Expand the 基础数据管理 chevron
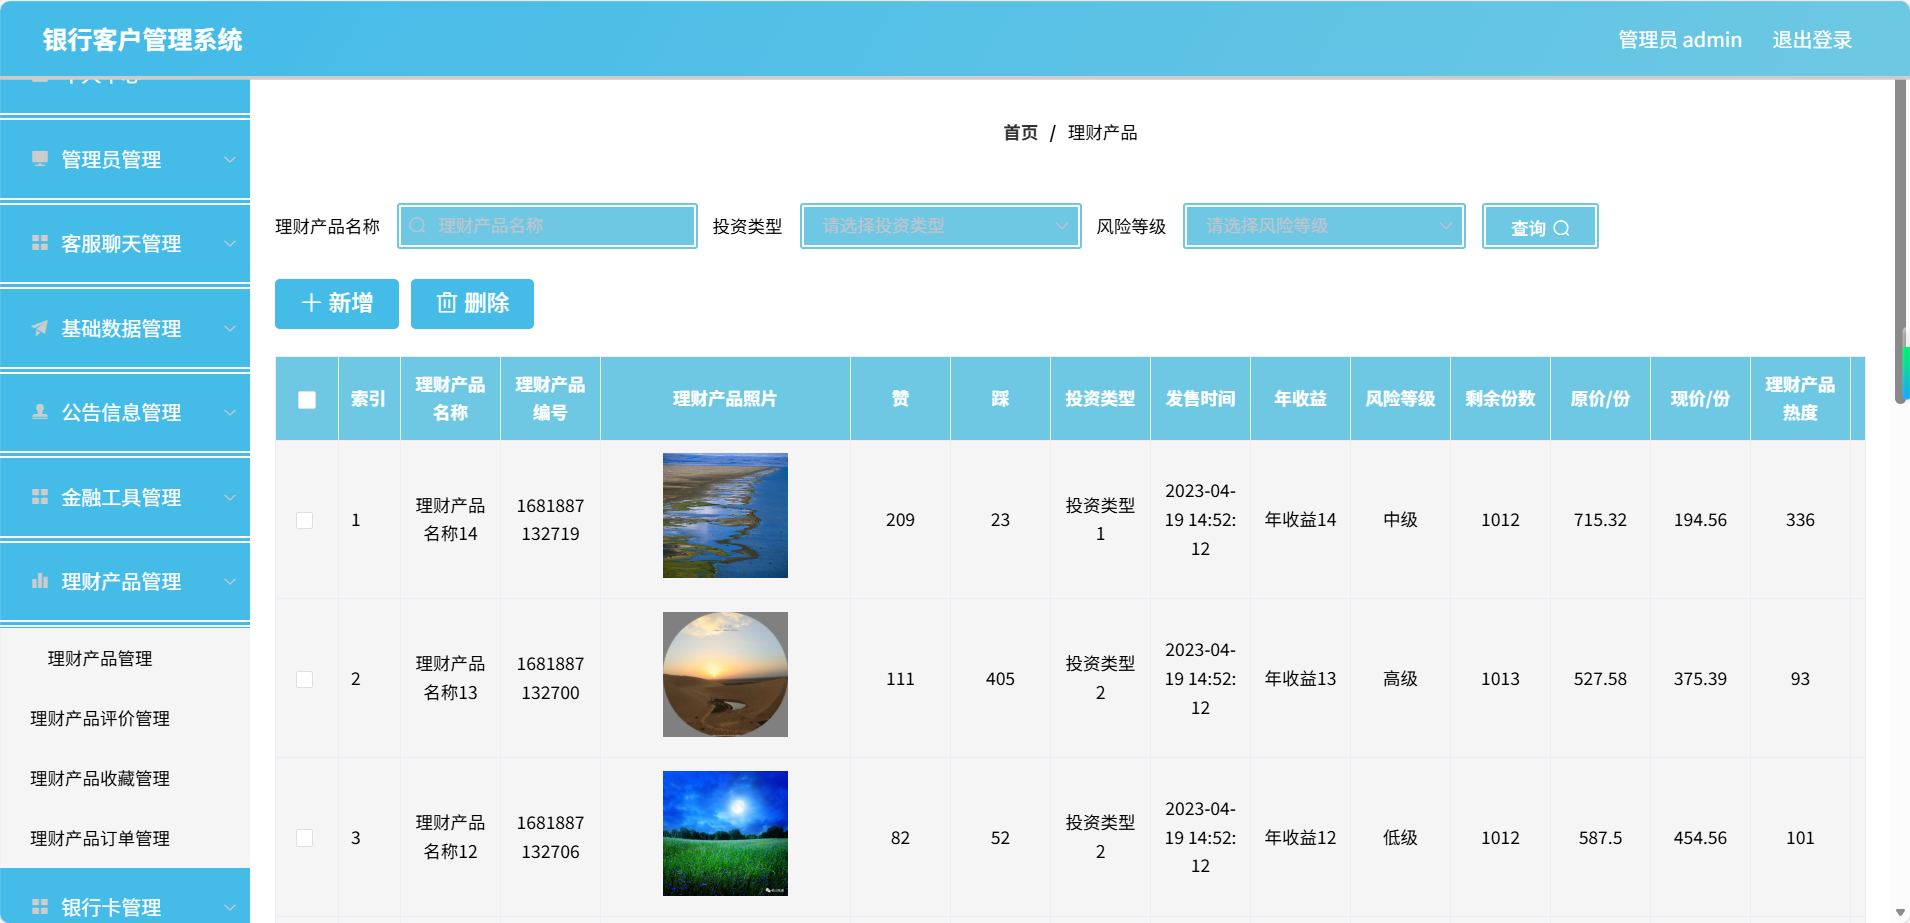This screenshot has width=1910, height=923. tap(230, 329)
